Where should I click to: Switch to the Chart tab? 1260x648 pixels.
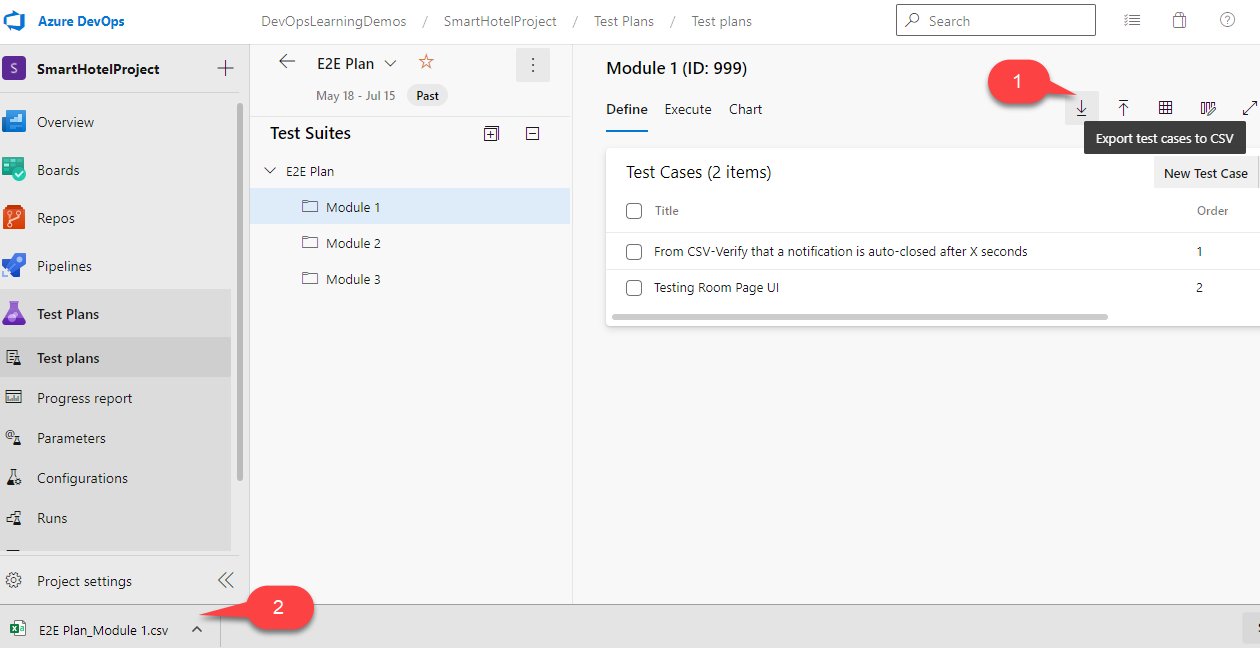point(746,109)
